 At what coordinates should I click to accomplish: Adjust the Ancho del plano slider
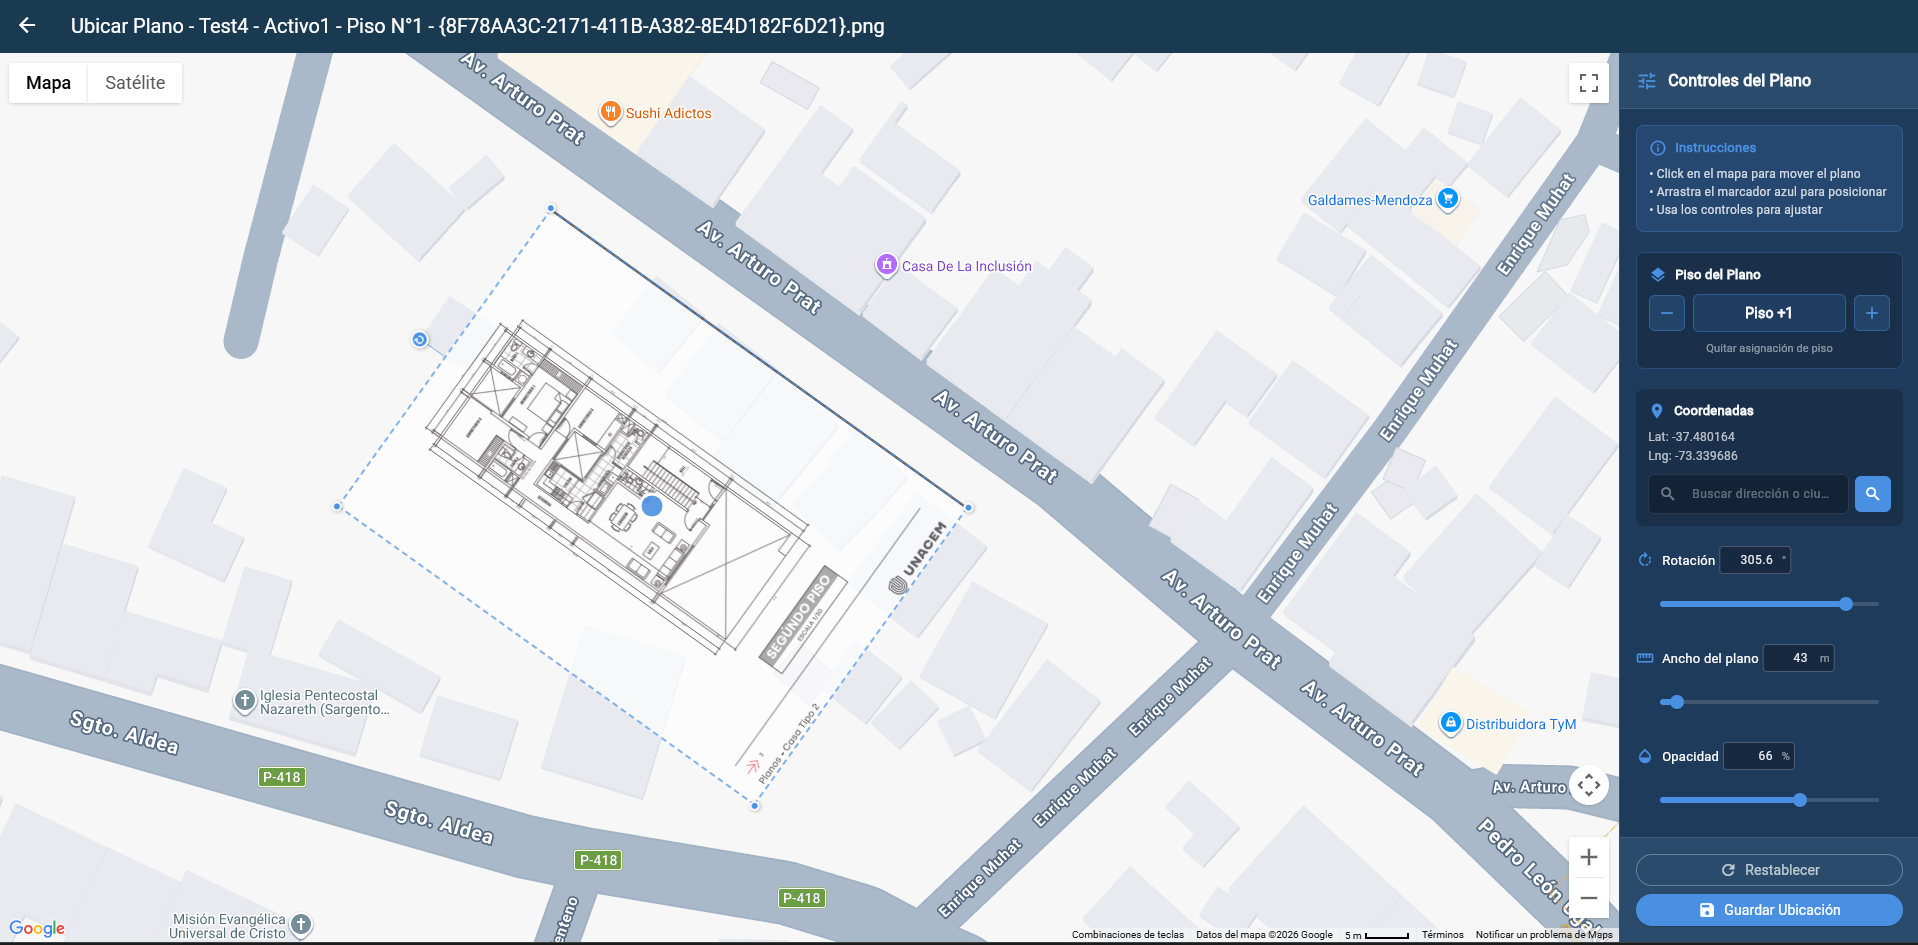click(1768, 702)
